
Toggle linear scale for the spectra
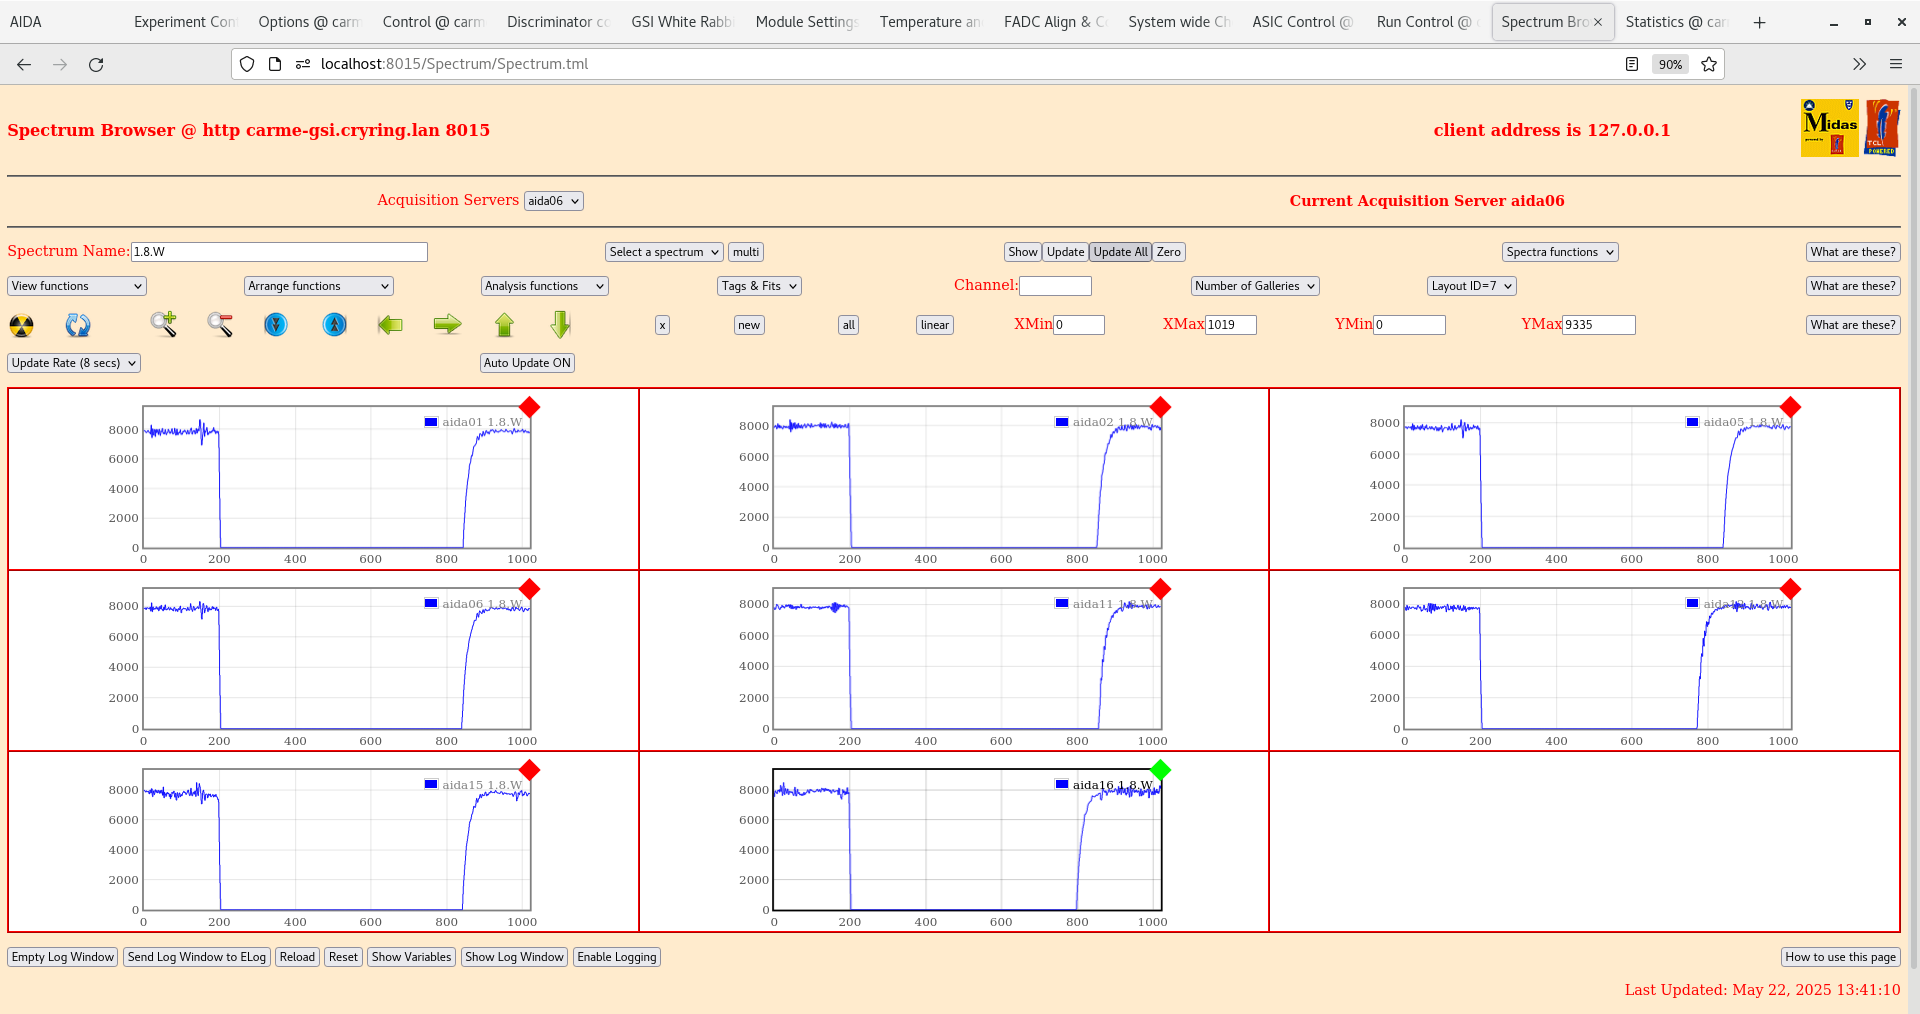point(933,325)
